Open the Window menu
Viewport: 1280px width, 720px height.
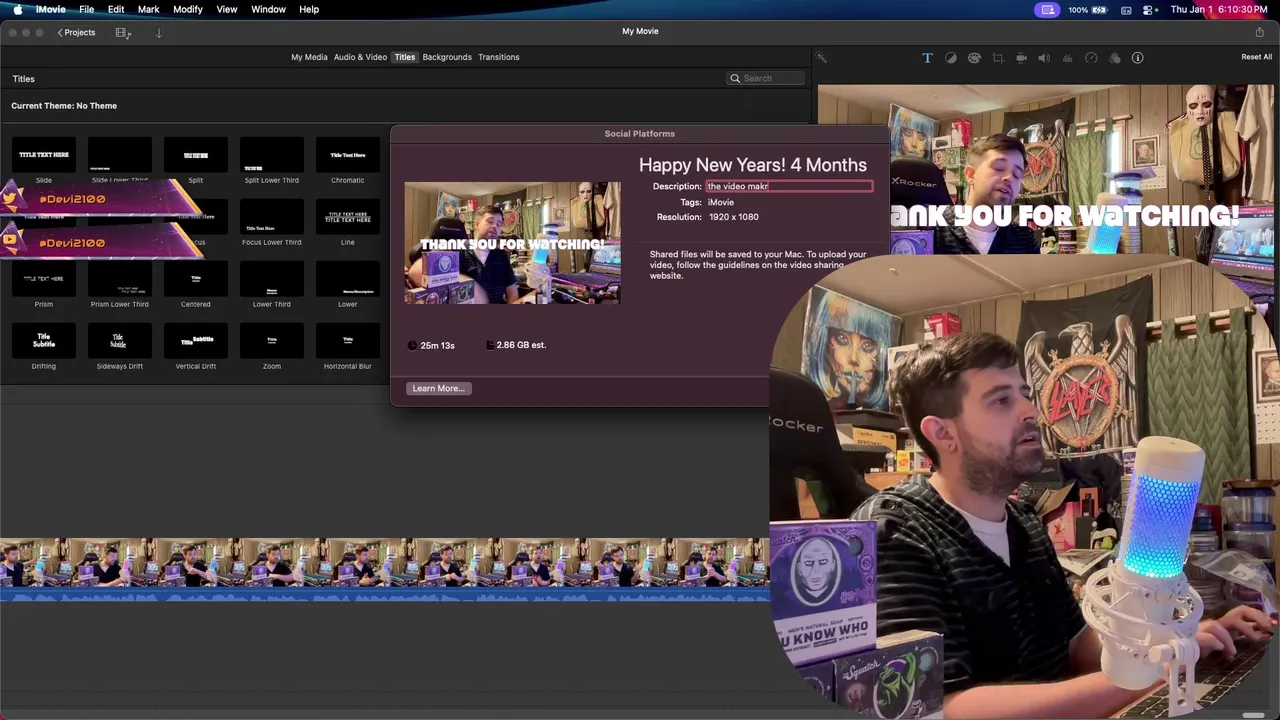(268, 9)
